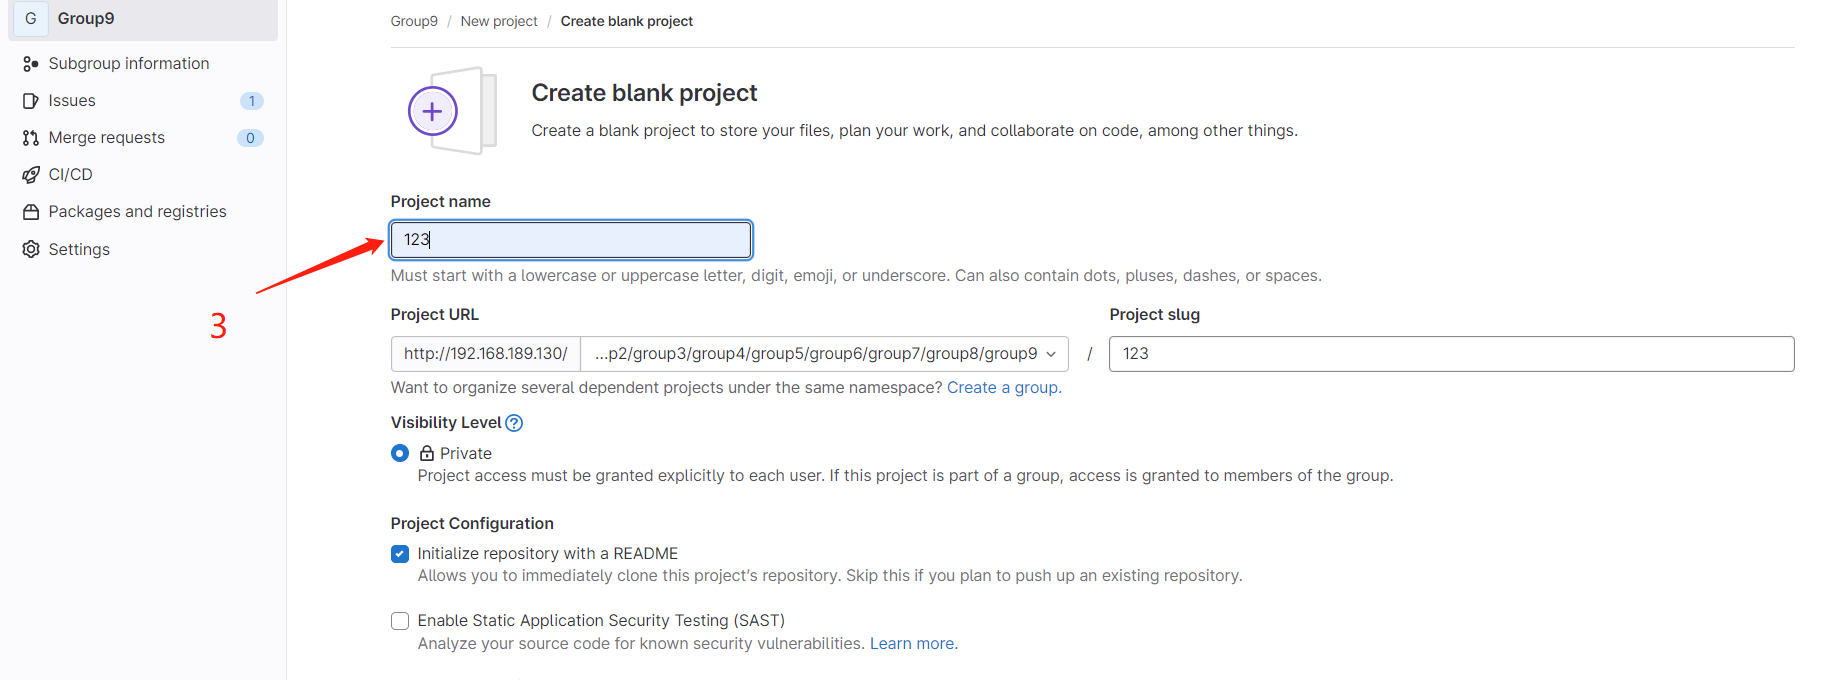Enable Static Application Security Testing checkbox
The image size is (1837, 680).
(x=400, y=621)
